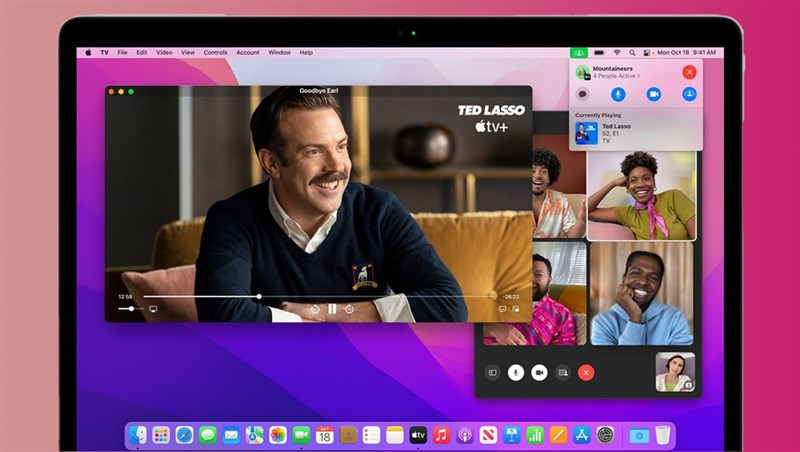Open Messages from the SharePlay panel
800x452 pixels.
click(x=582, y=94)
